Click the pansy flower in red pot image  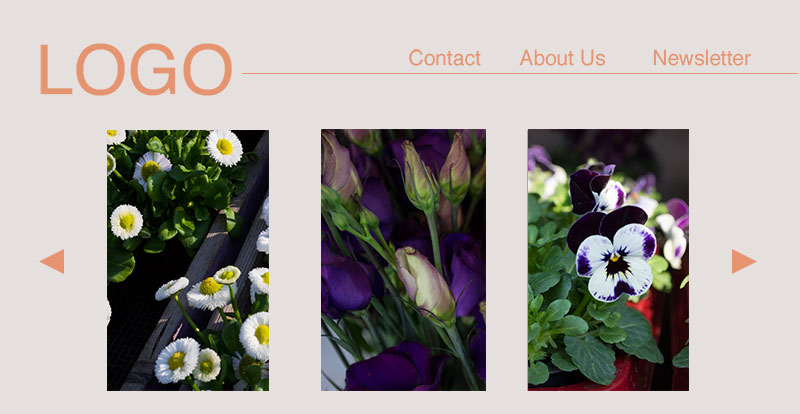(608, 260)
